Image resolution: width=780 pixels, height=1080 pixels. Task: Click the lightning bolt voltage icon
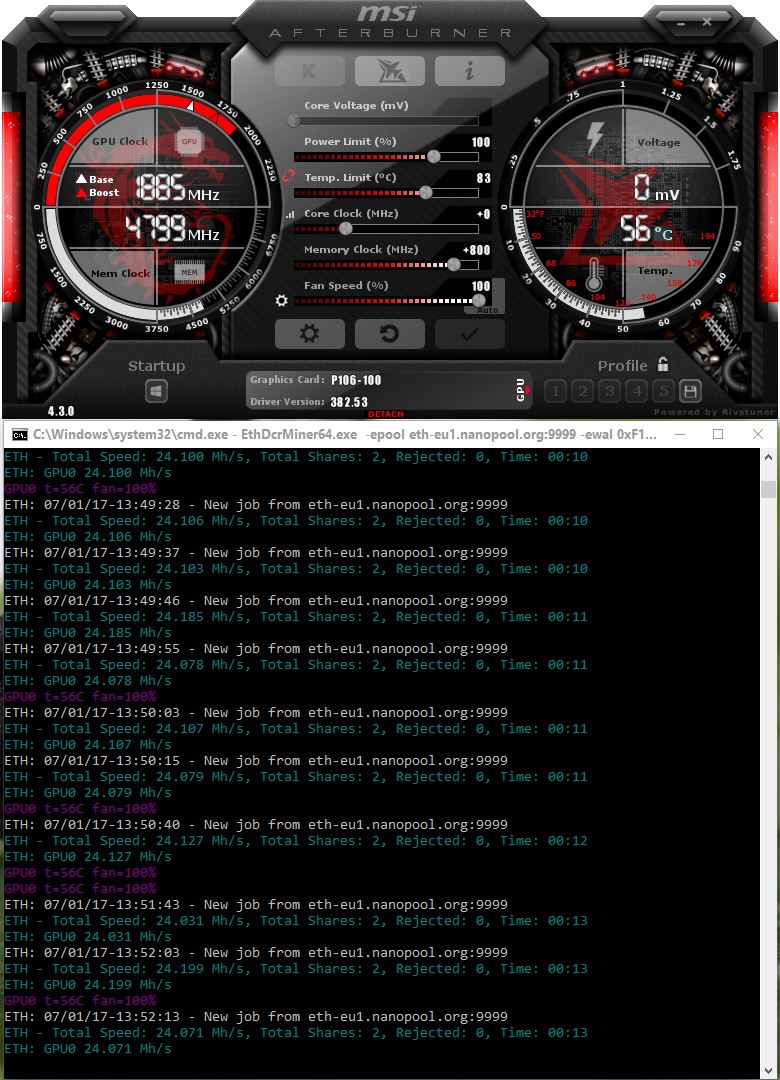(x=595, y=138)
